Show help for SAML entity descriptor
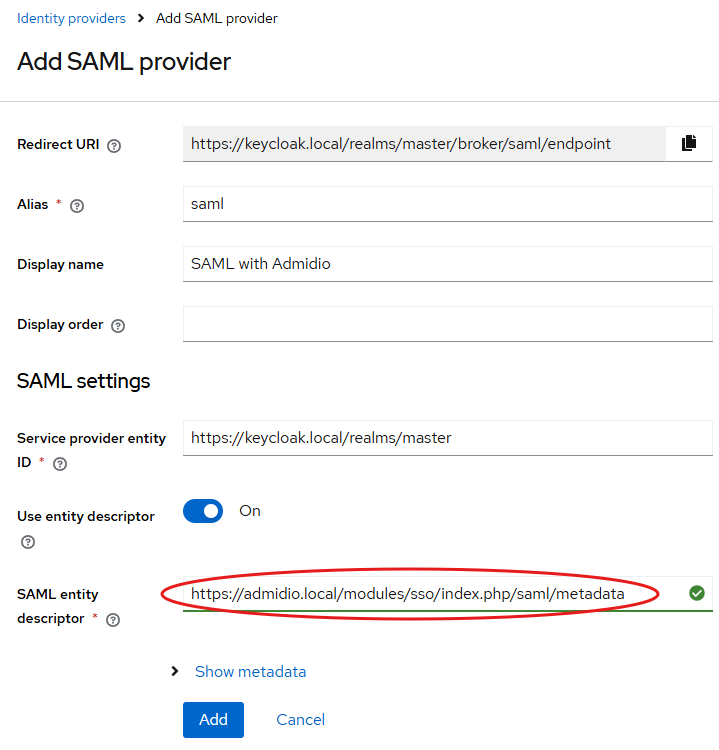 (x=113, y=619)
